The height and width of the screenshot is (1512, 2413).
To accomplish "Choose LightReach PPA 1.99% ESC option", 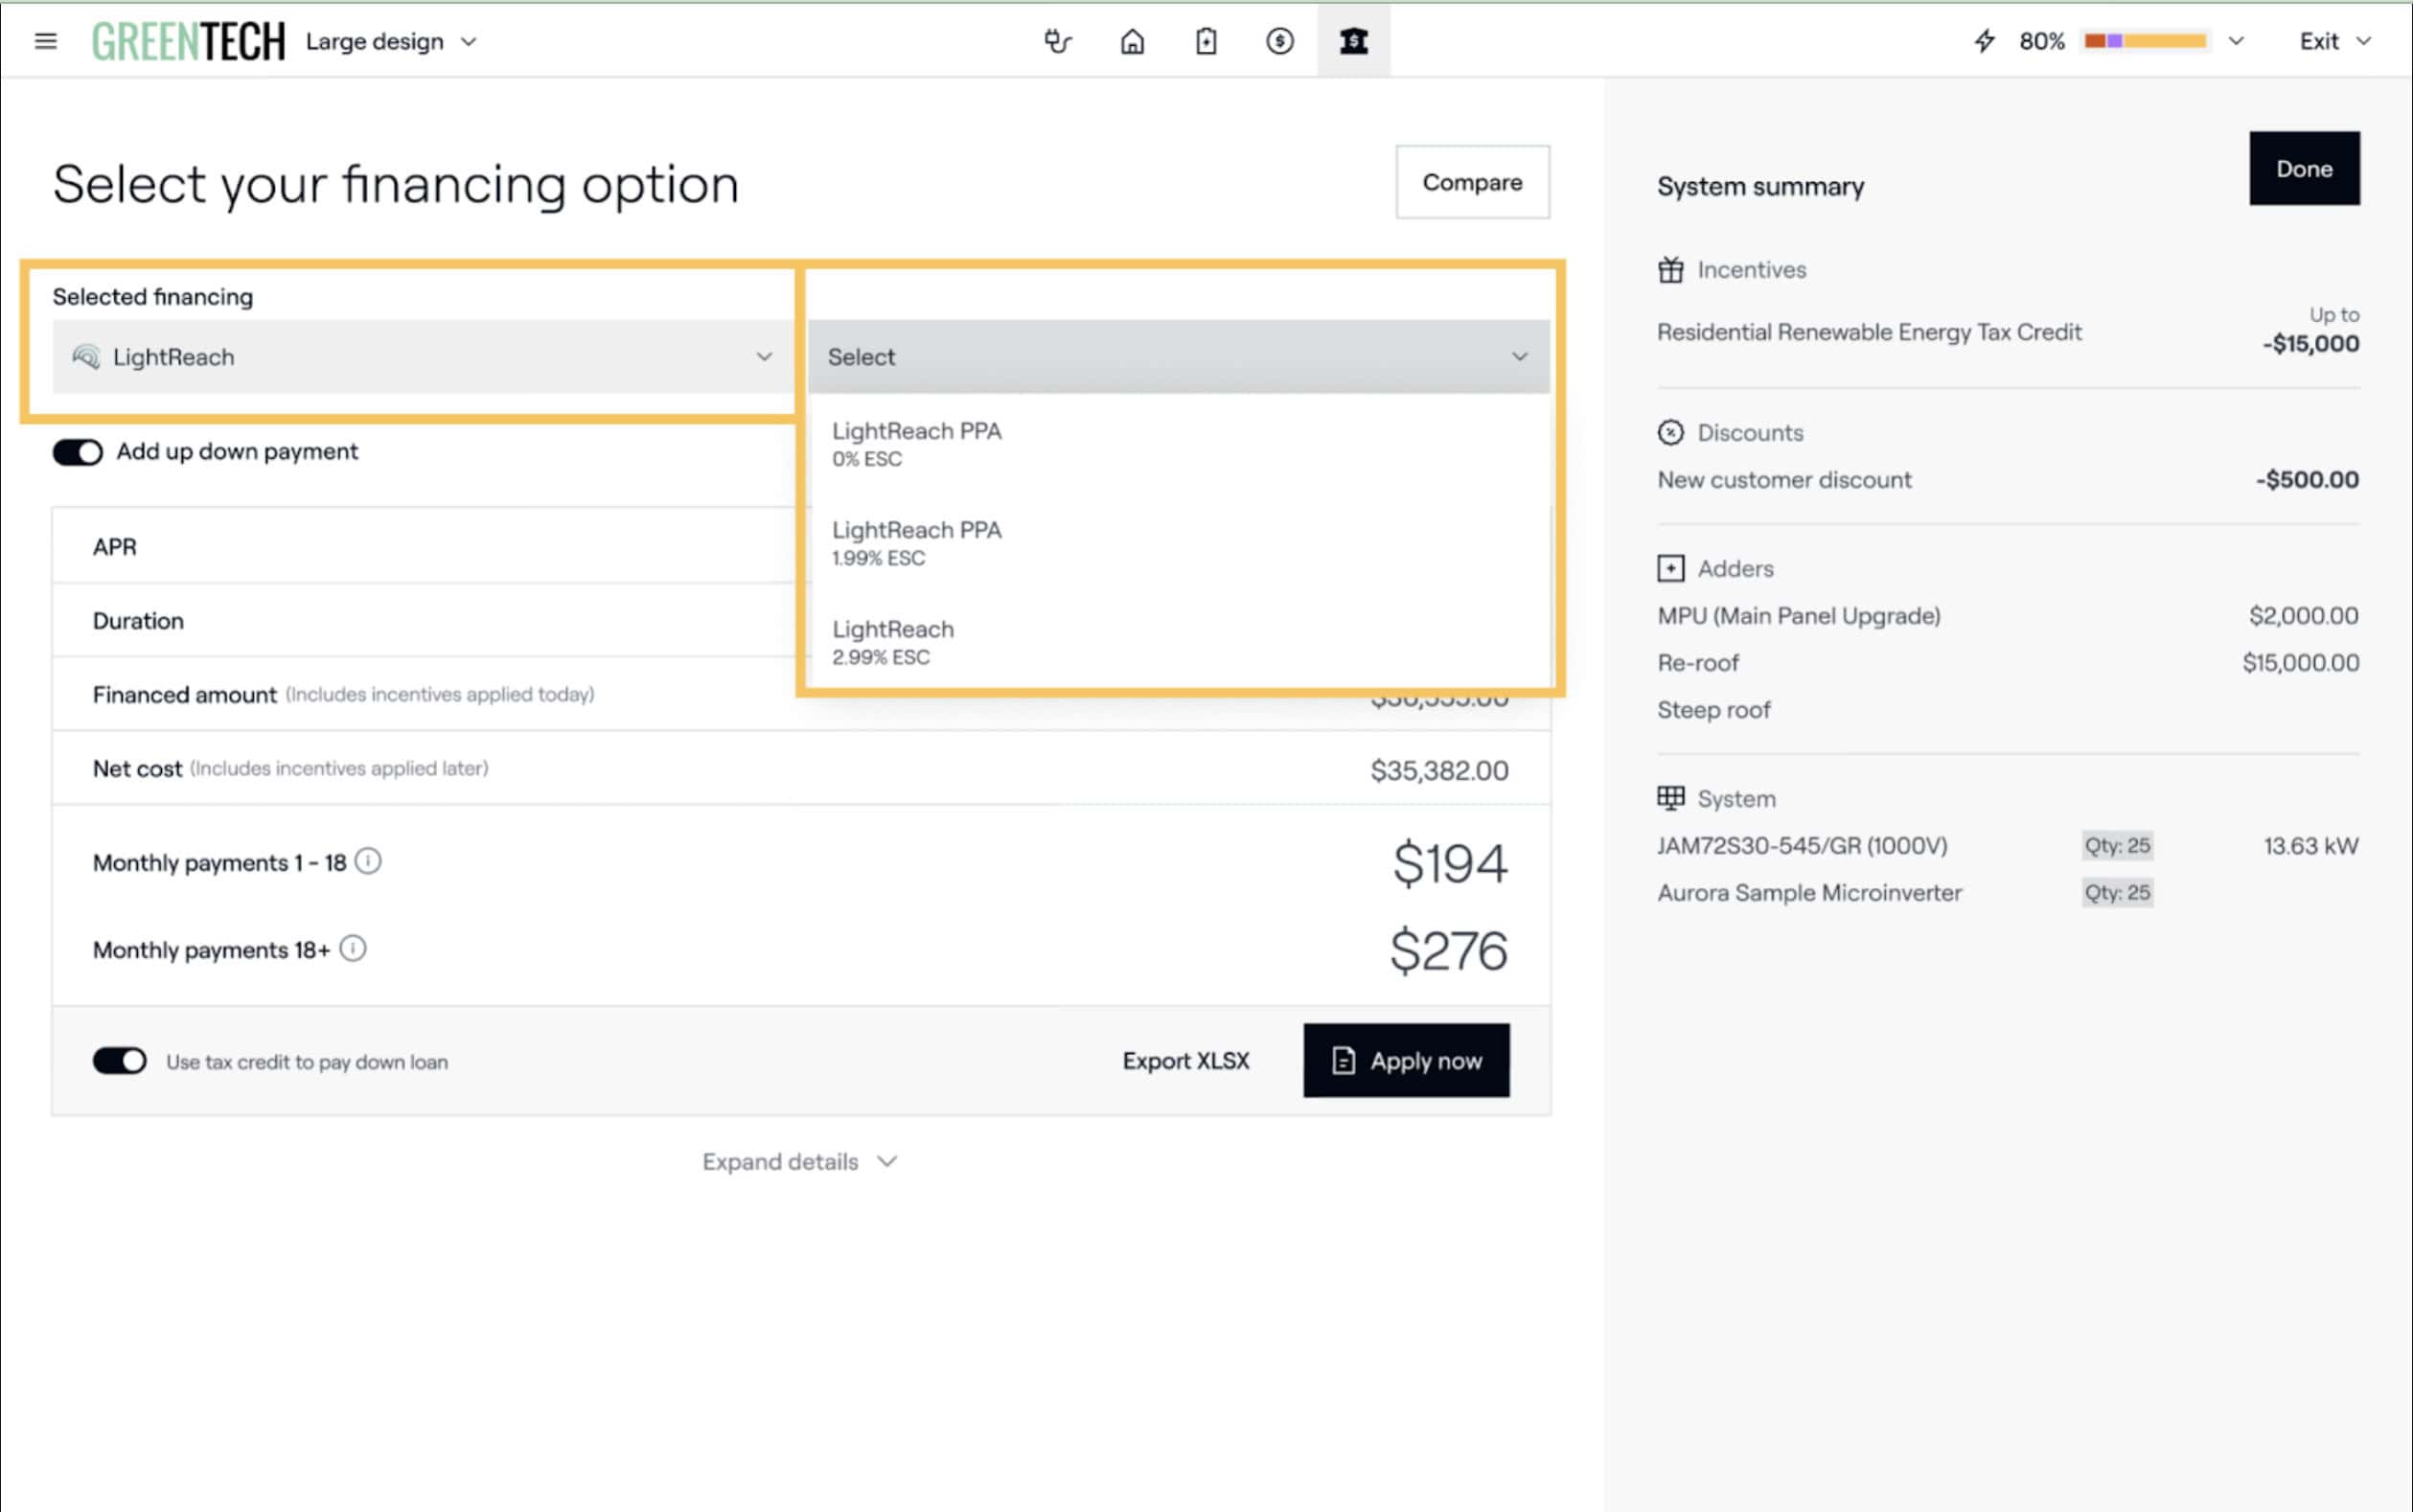I will tap(916, 542).
